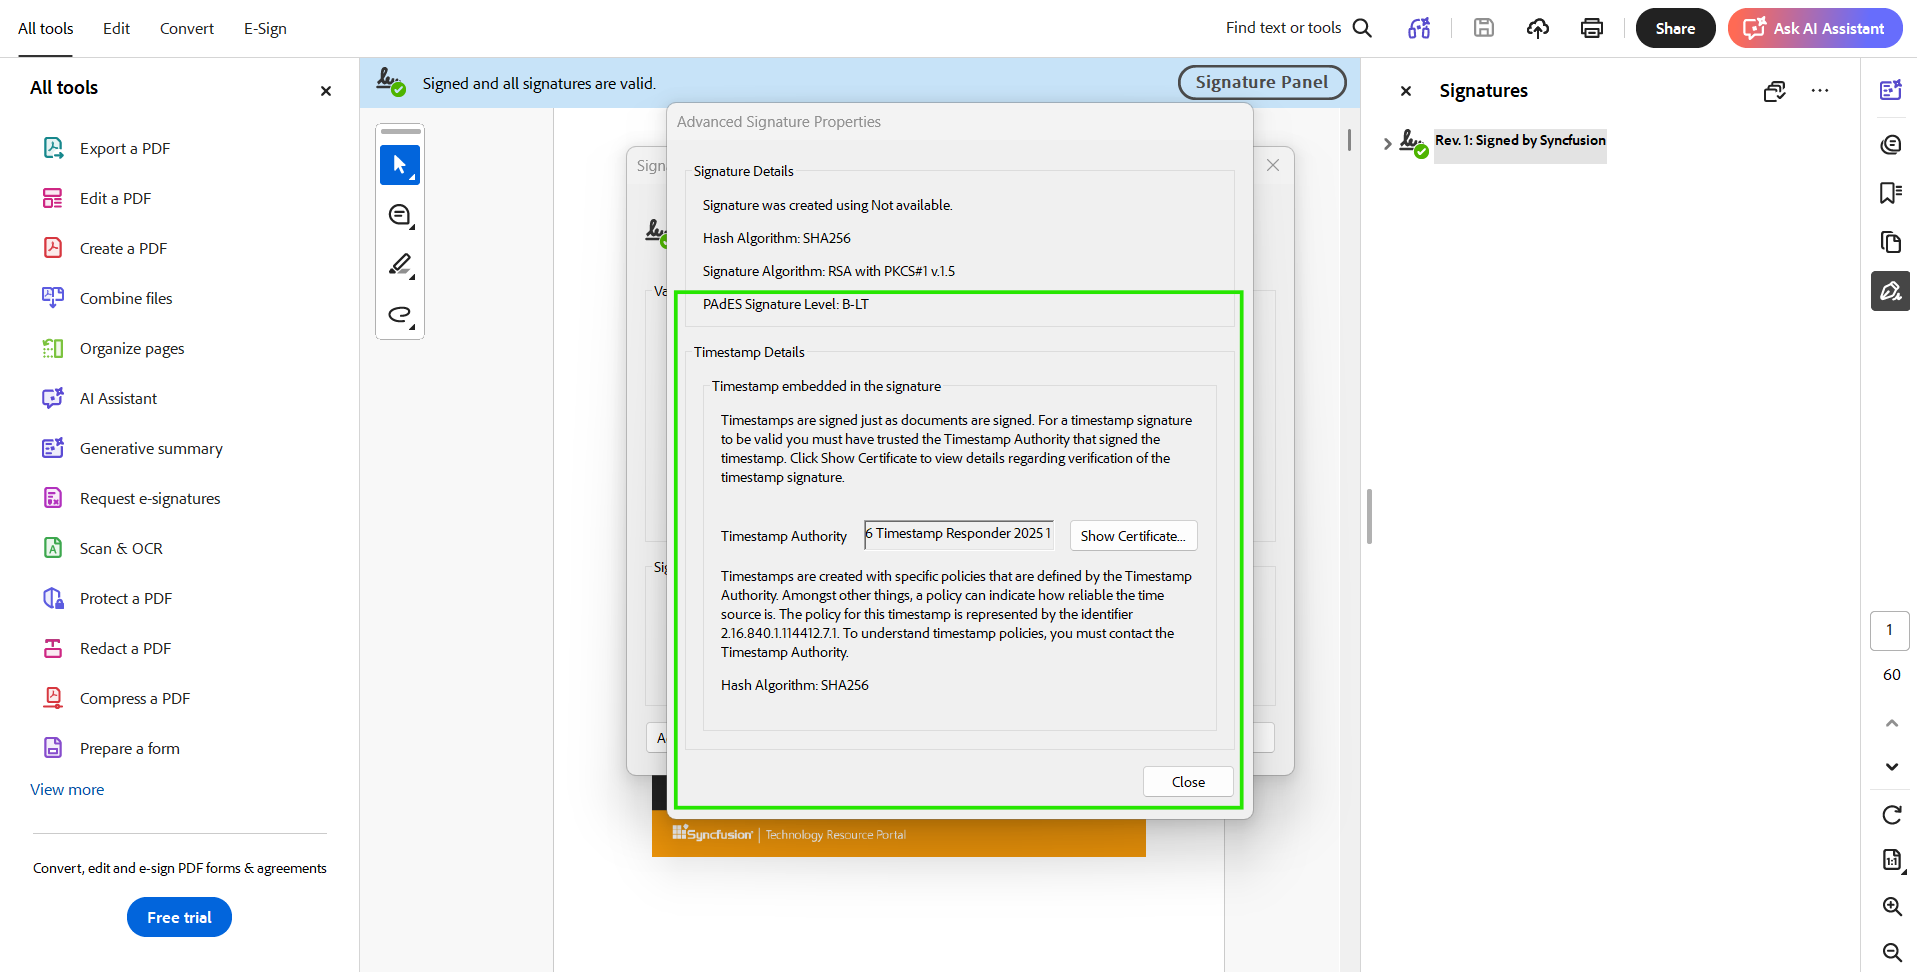Open the Signature Panel button
Viewport: 1917px width, 972px height.
[x=1262, y=82]
